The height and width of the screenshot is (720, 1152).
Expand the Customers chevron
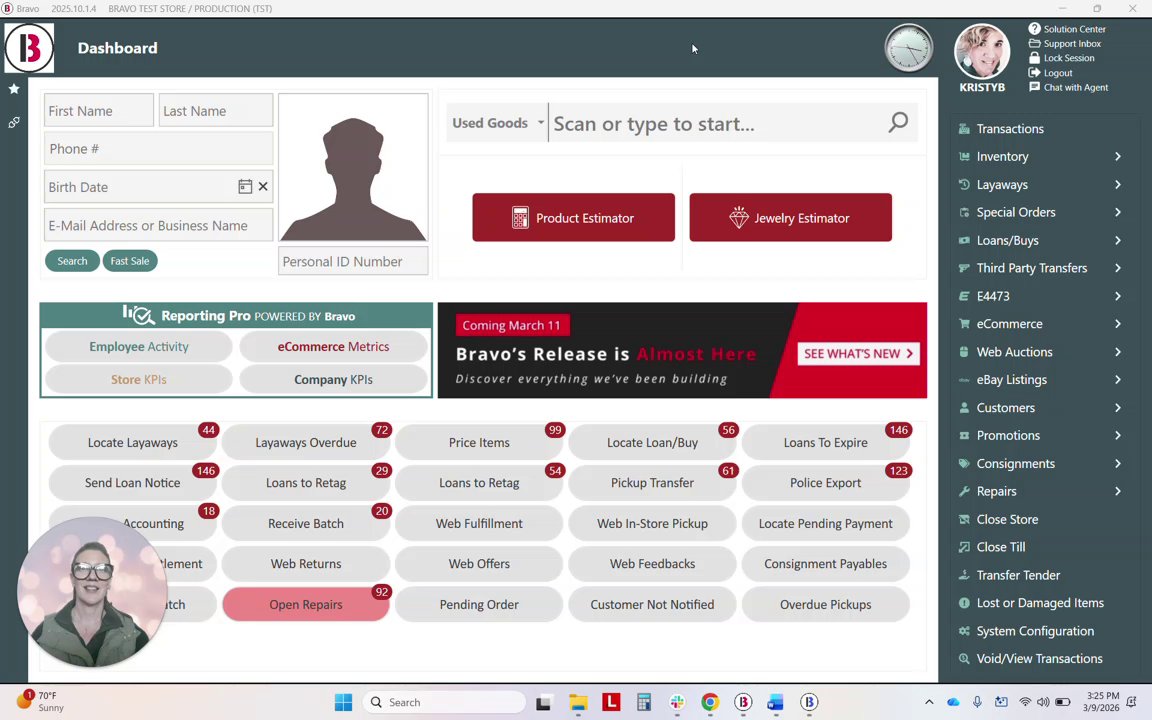[1117, 408]
